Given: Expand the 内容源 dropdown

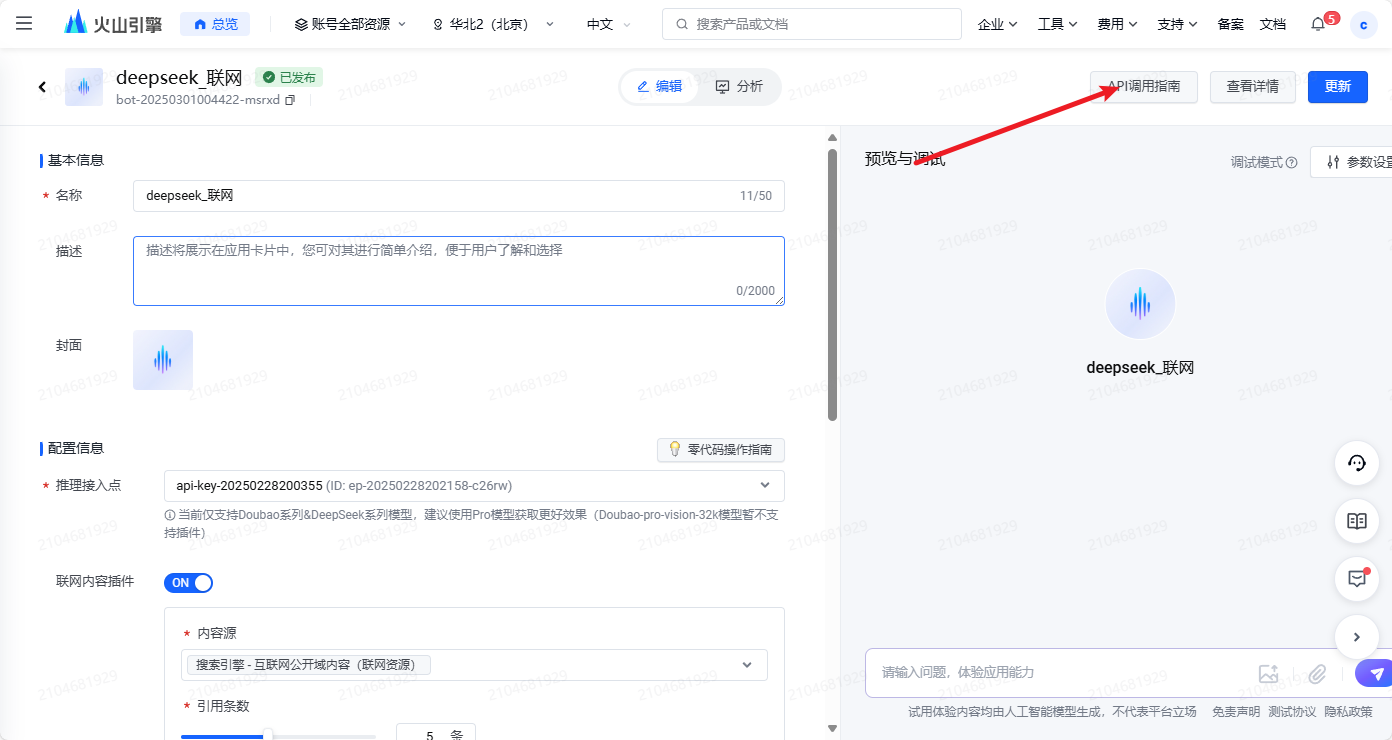Looking at the screenshot, I should (x=476, y=665).
